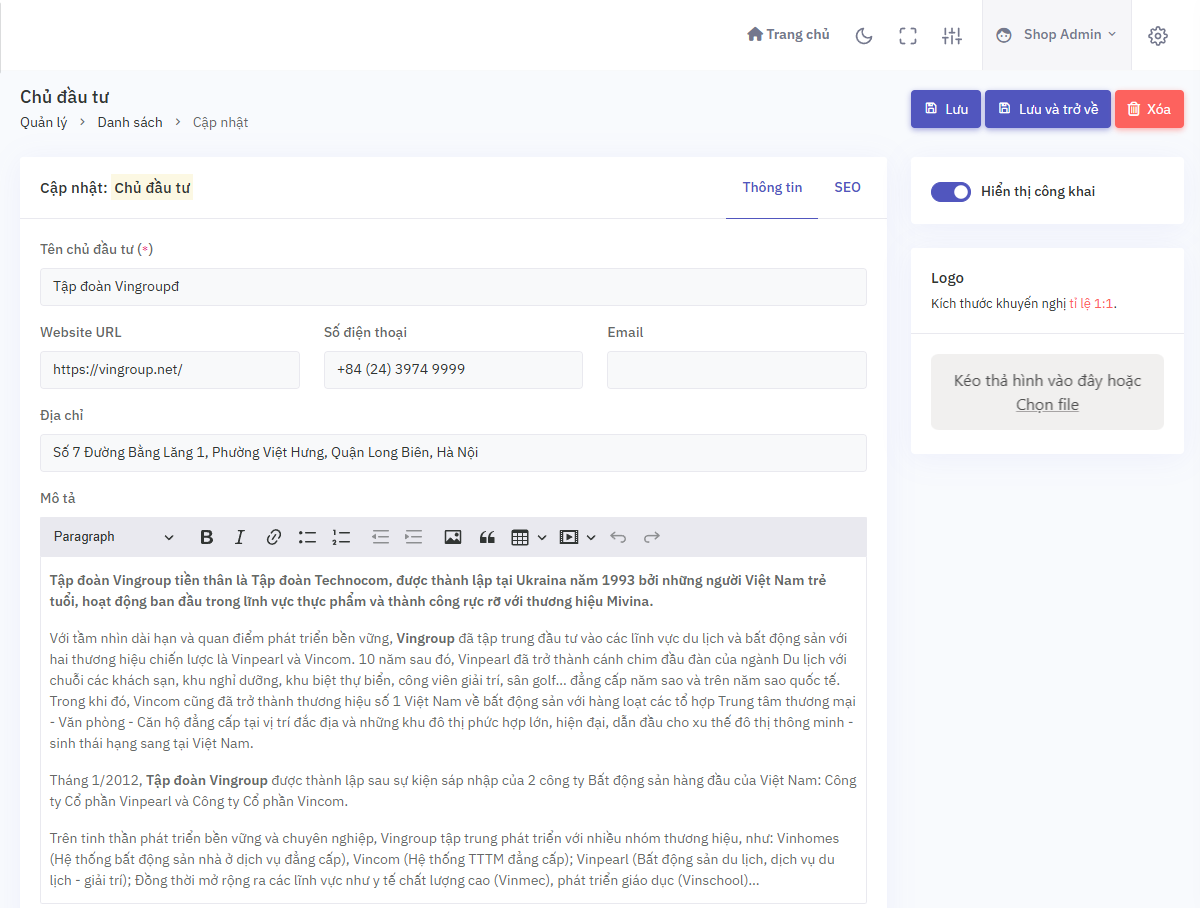The image size is (1200, 908).
Task: Insert image into description editor
Action: (x=453, y=537)
